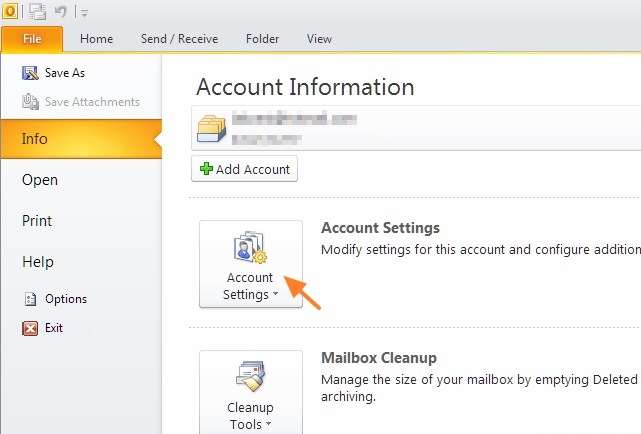This screenshot has height=434, width=641.
Task: Click the mailbox folder icon beside the account name
Action: (211, 128)
